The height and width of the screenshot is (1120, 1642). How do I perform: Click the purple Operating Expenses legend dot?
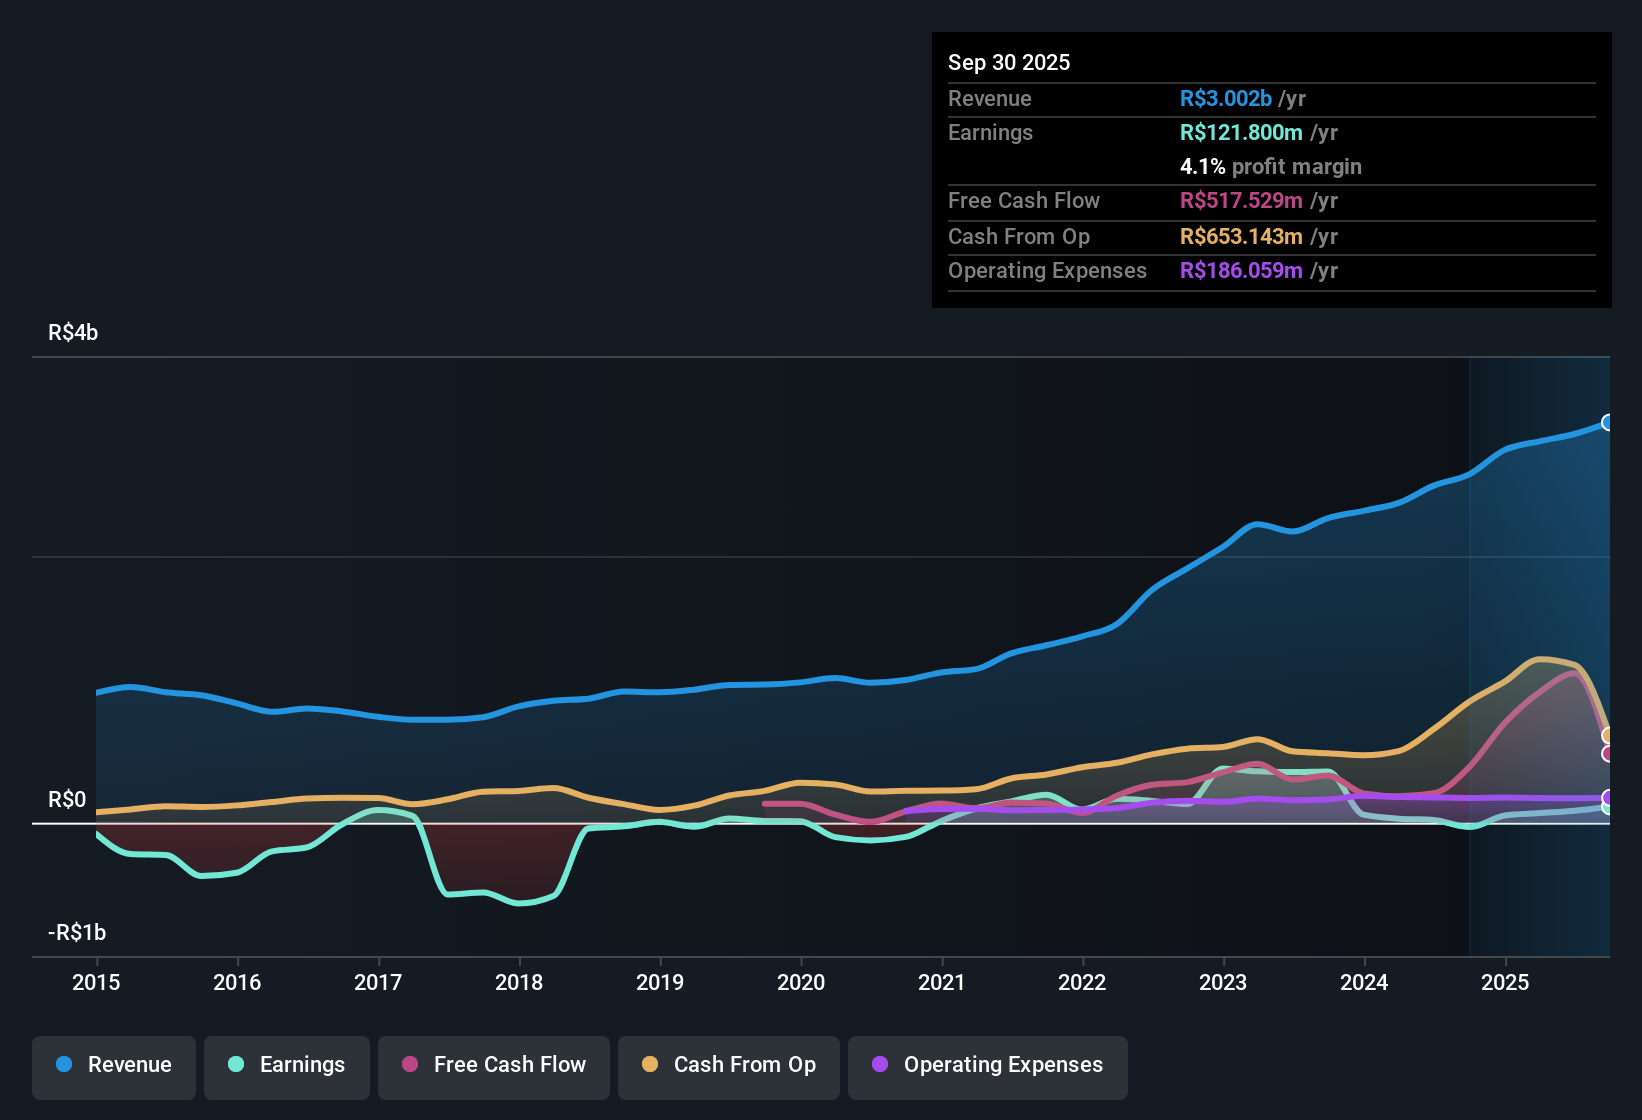(878, 1065)
